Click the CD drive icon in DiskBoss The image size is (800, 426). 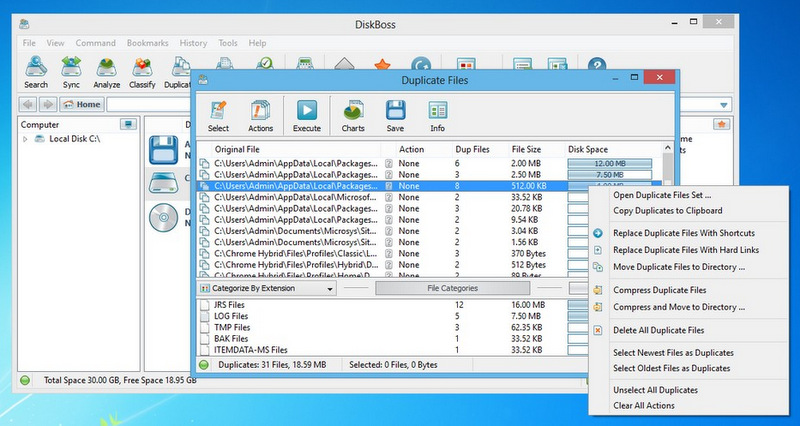click(x=163, y=218)
